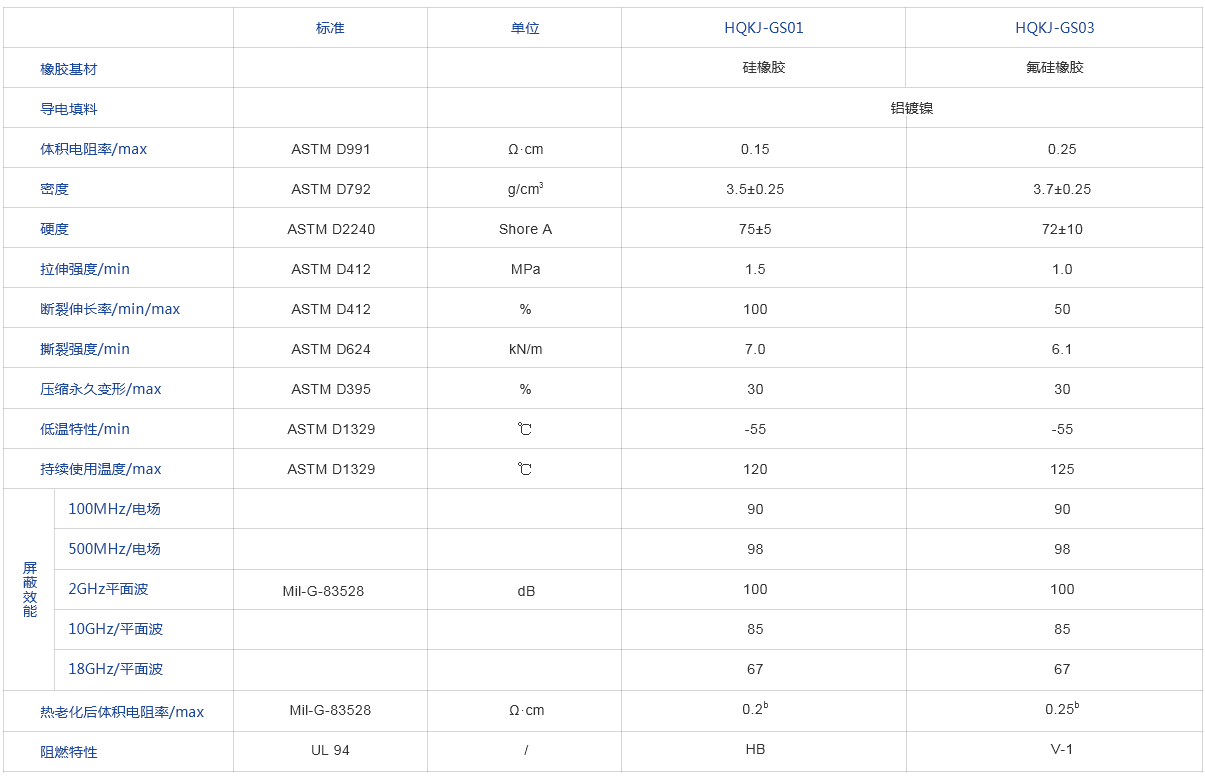Click the ASTM D991 standard cell
This screenshot has height=780, width=1205.
coord(331,149)
